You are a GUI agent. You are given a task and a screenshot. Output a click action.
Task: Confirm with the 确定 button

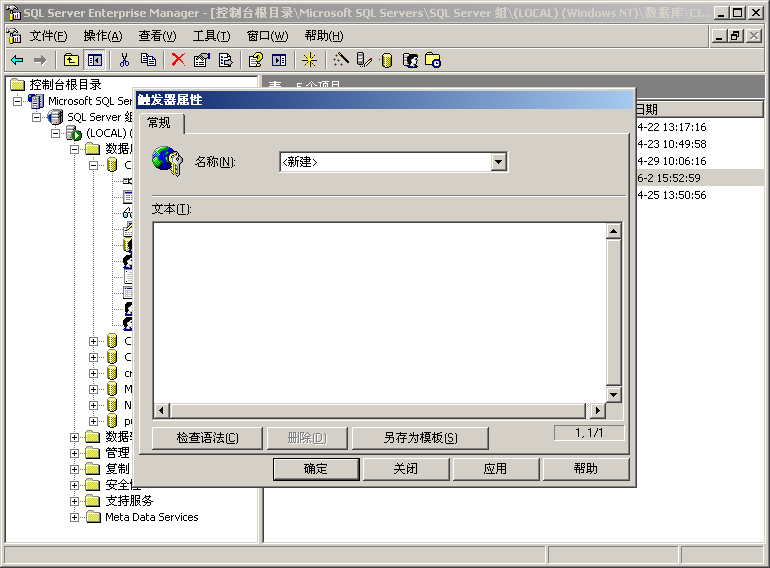click(316, 469)
